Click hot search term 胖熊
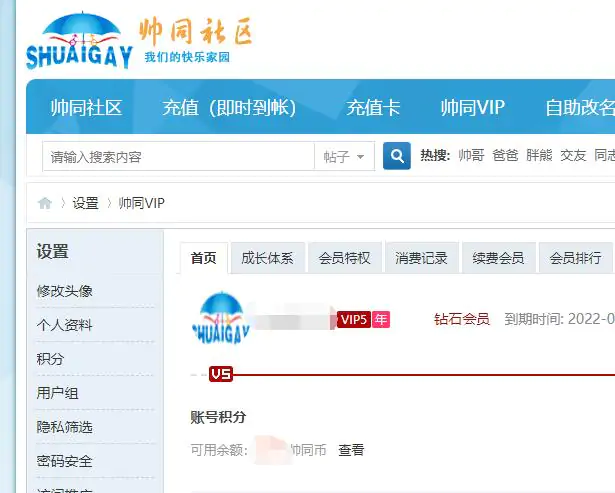615x493 pixels. [x=539, y=156]
